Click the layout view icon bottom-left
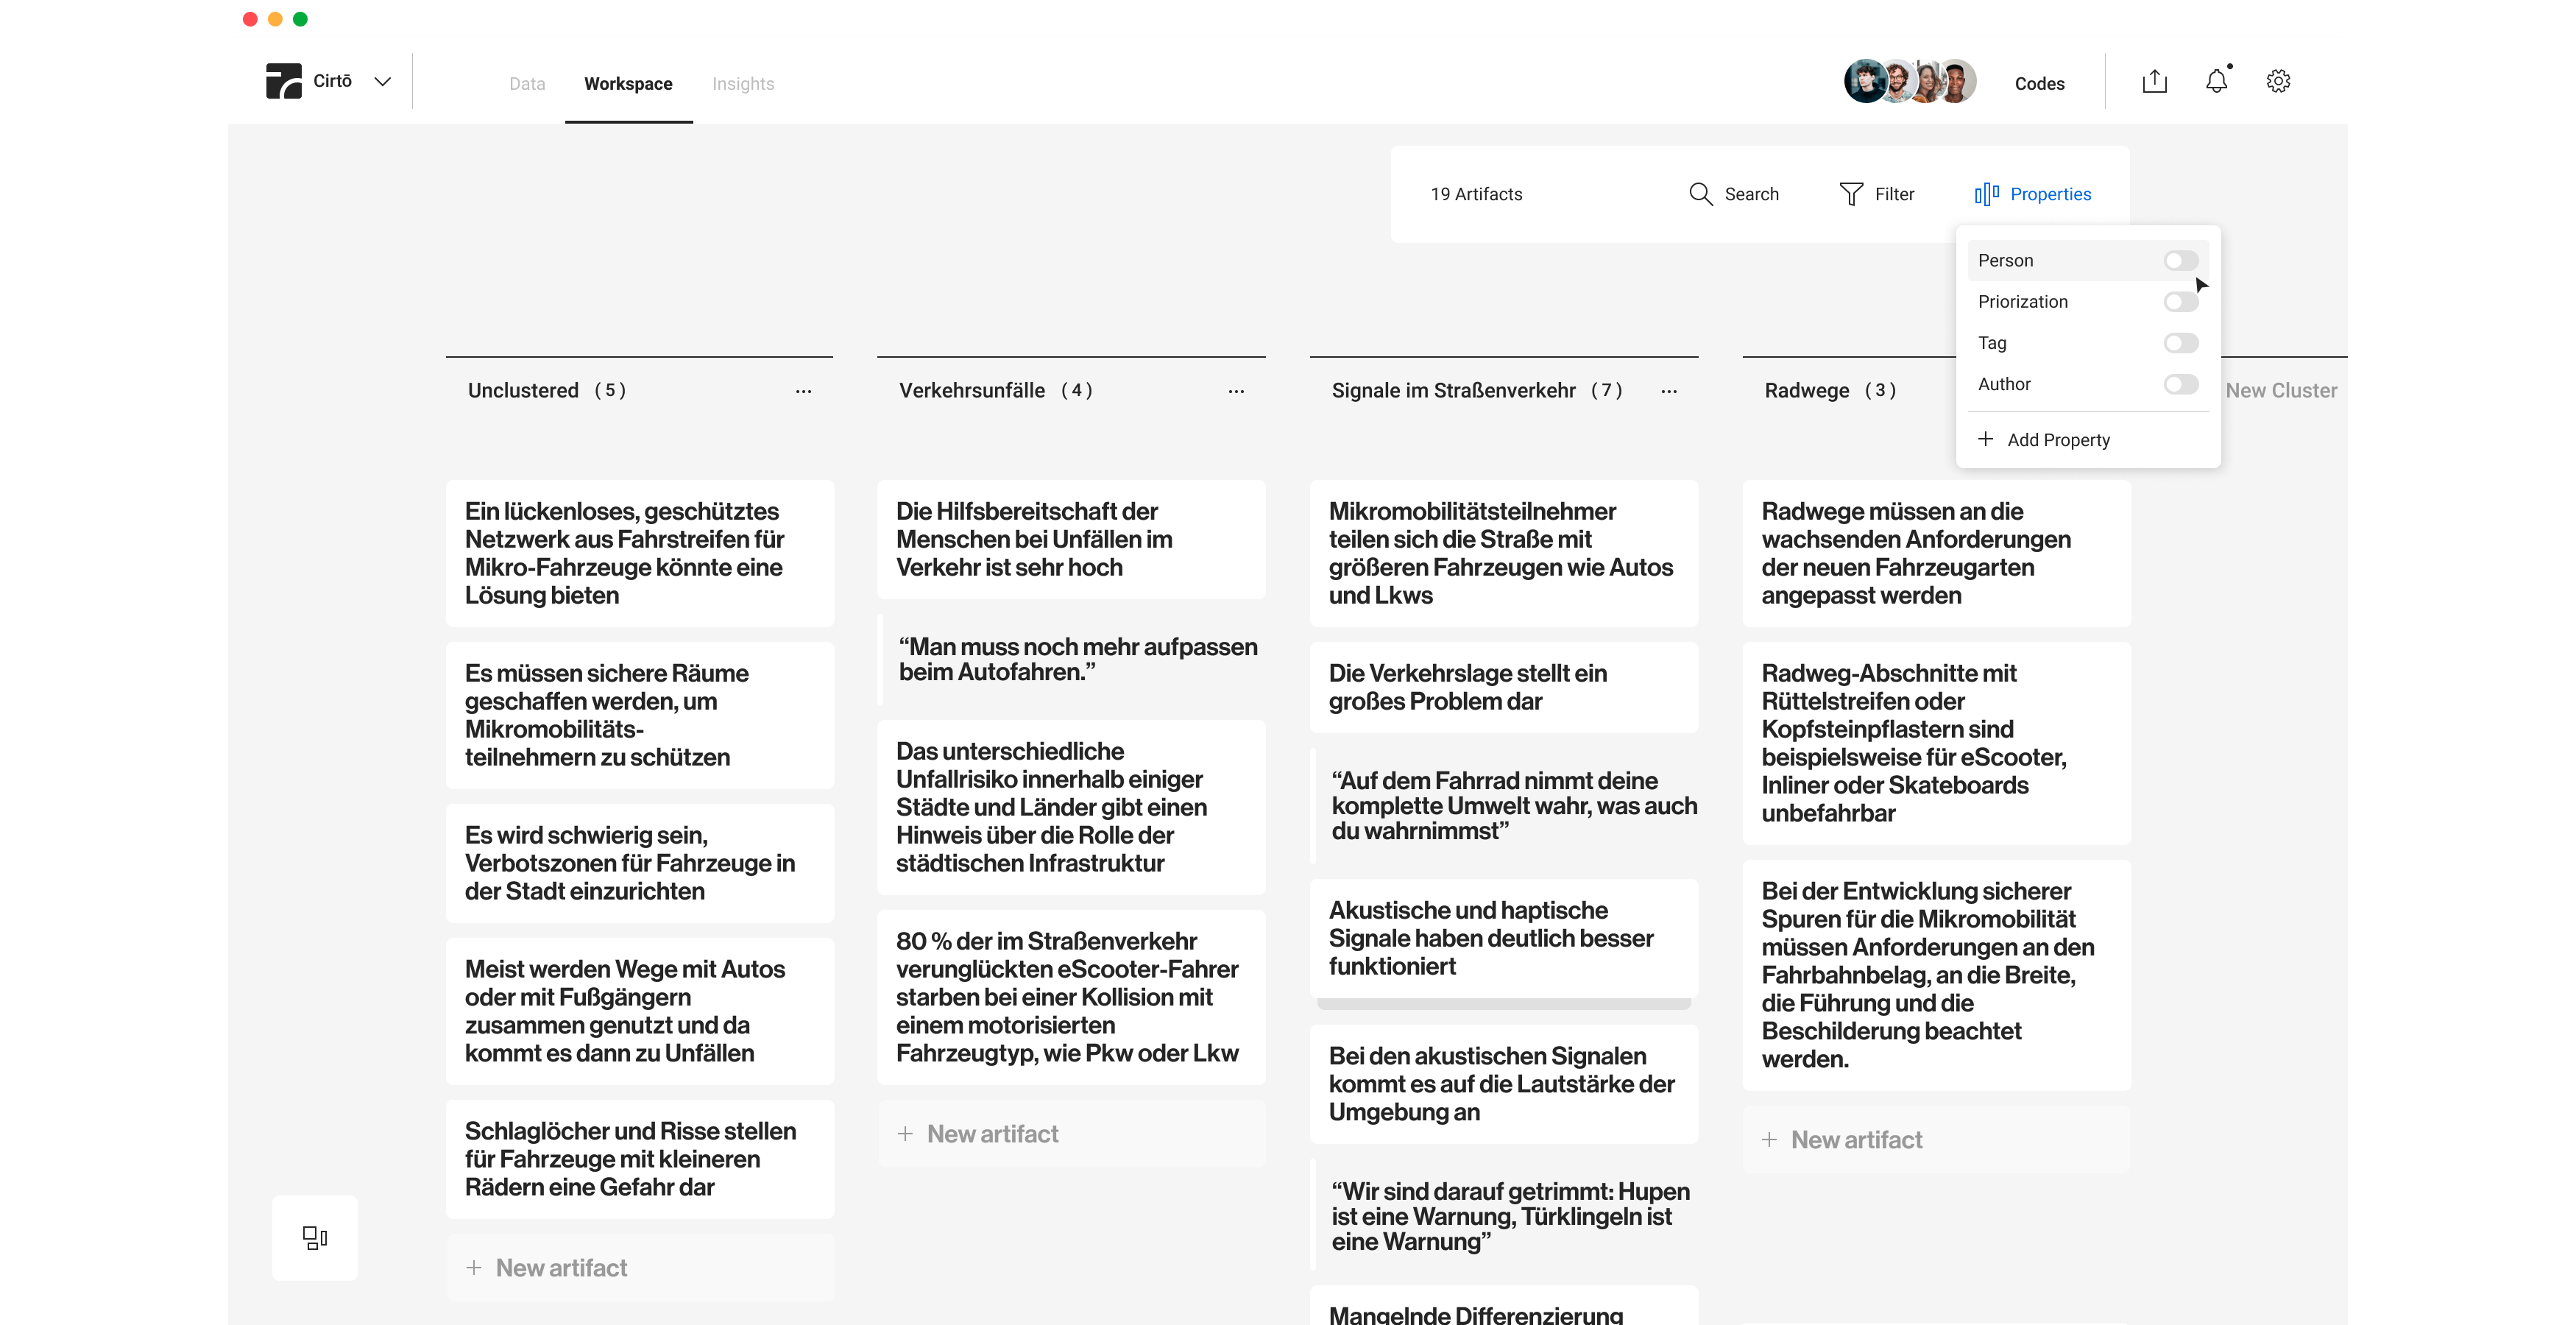Viewport: 2576px width, 1325px height. 315,1238
